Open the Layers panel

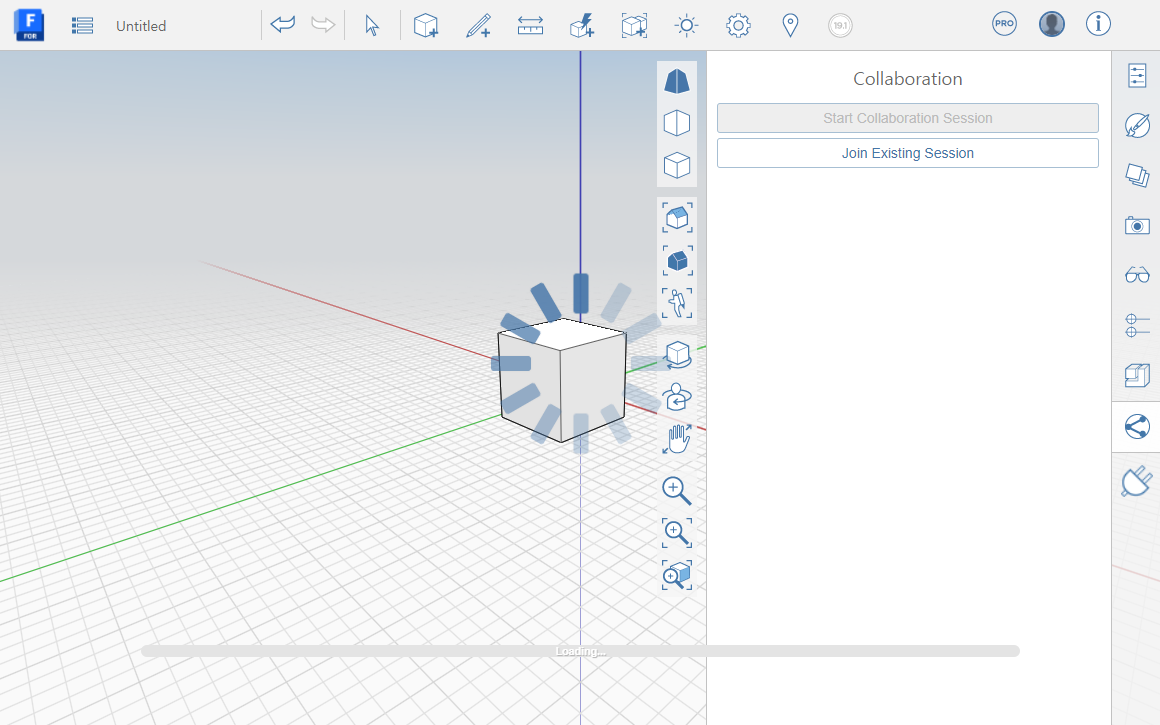[1136, 176]
